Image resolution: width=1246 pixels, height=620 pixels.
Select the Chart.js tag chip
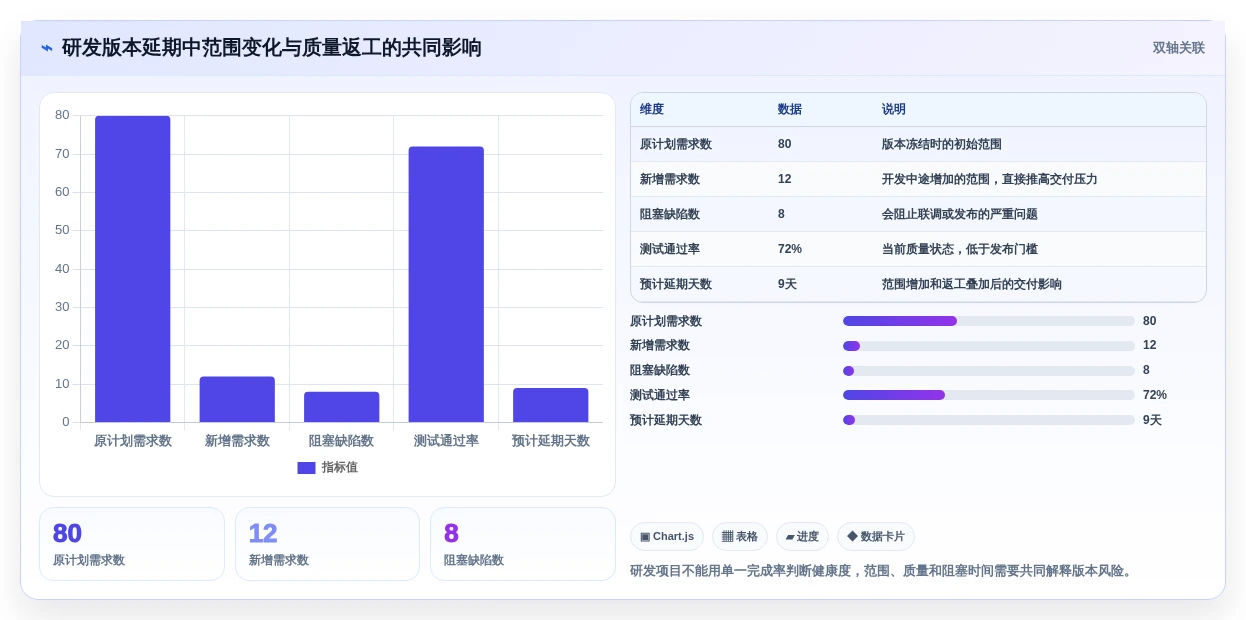[x=667, y=537]
